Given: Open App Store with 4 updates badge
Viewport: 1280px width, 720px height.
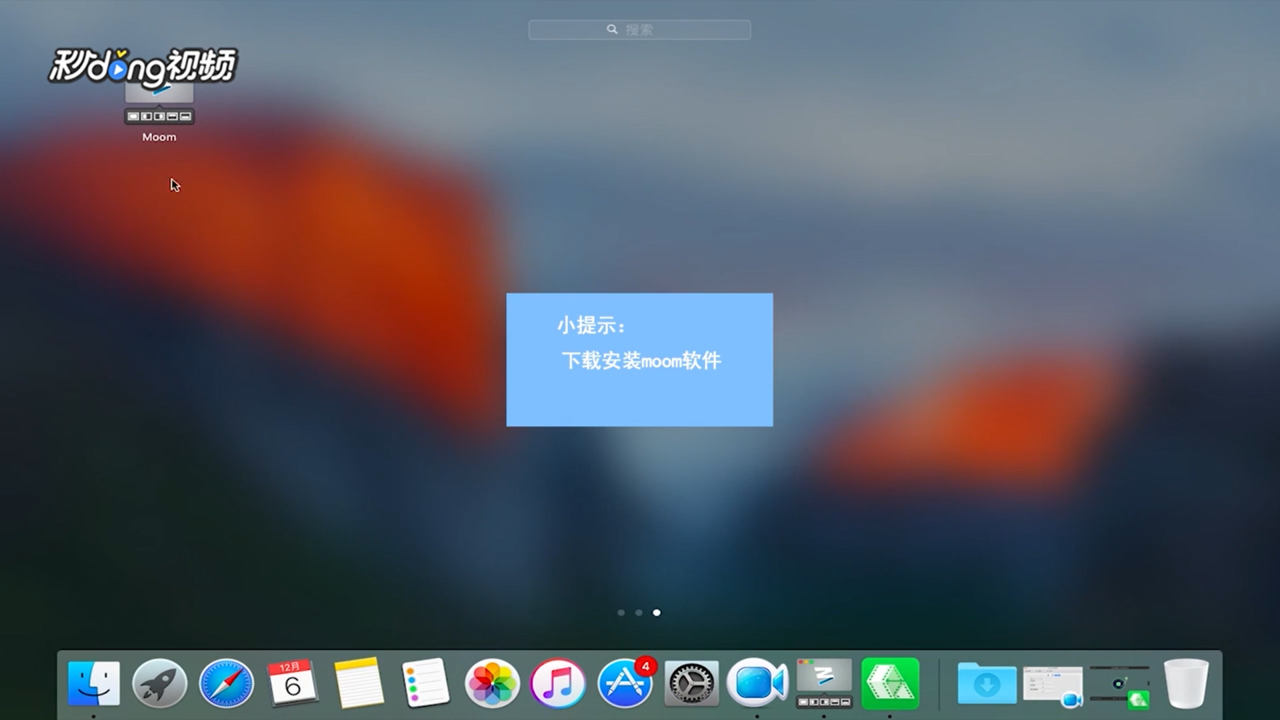Looking at the screenshot, I should pyautogui.click(x=626, y=682).
